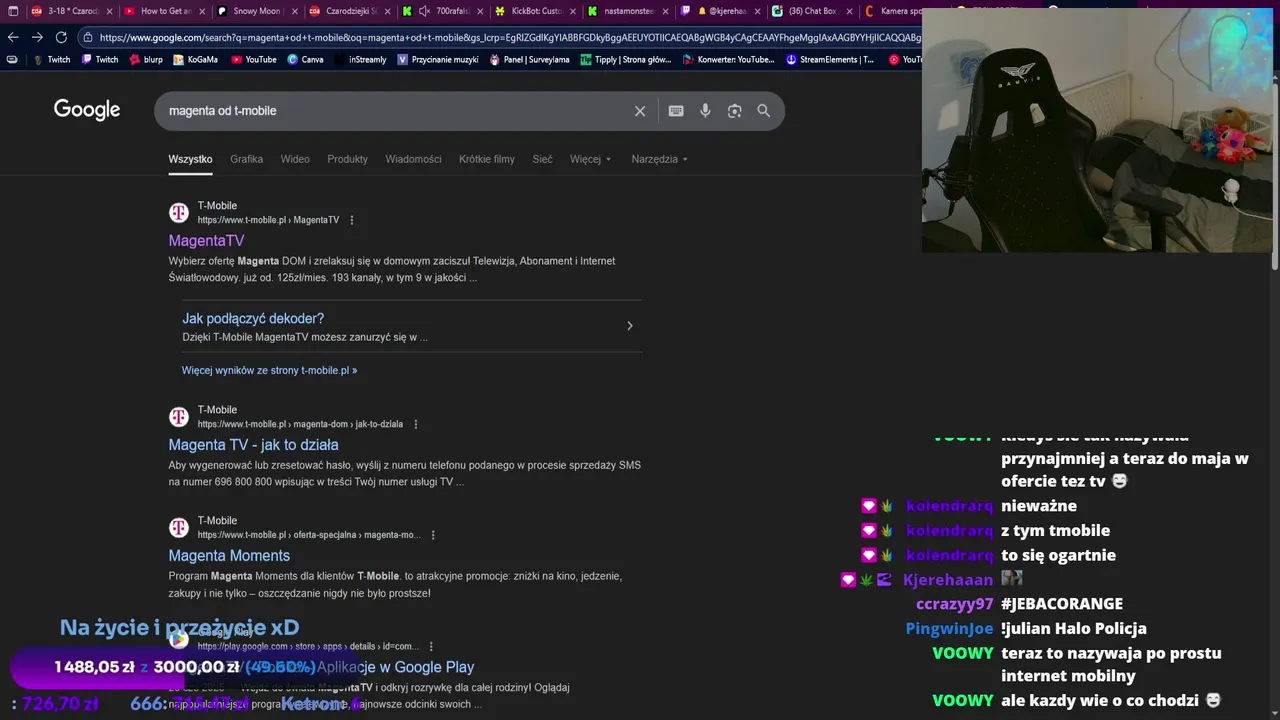This screenshot has height=720, width=1280.
Task: Open options menu for MagentaTV result
Action: [x=351, y=220]
